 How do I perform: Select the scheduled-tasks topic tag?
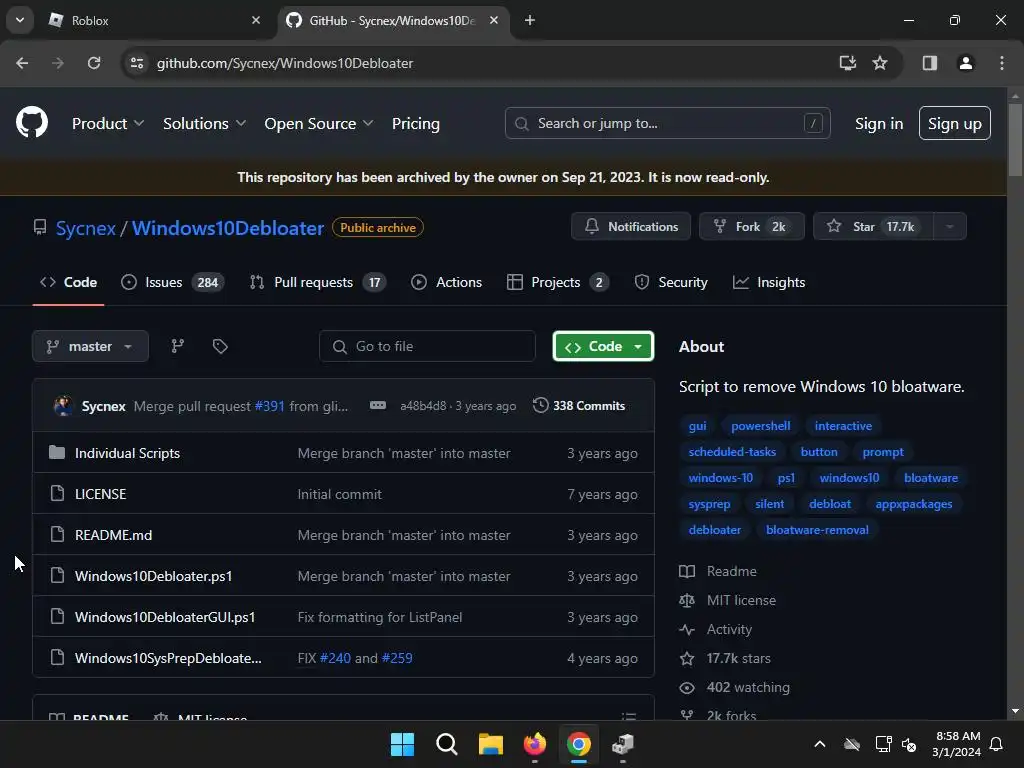click(732, 452)
